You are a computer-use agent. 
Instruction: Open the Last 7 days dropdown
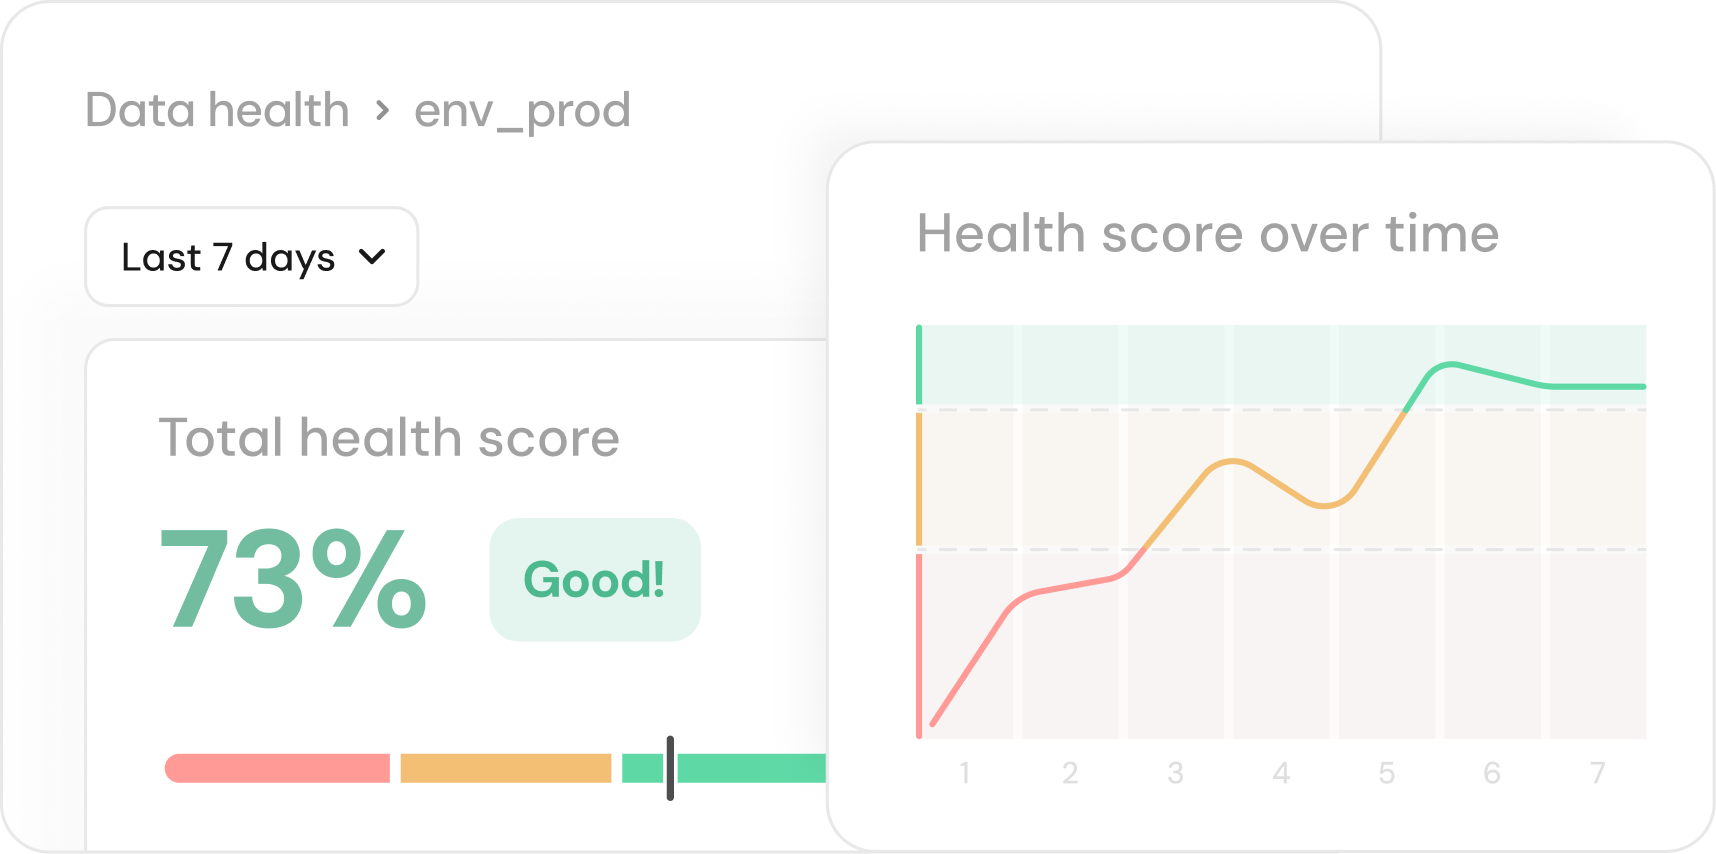250,257
